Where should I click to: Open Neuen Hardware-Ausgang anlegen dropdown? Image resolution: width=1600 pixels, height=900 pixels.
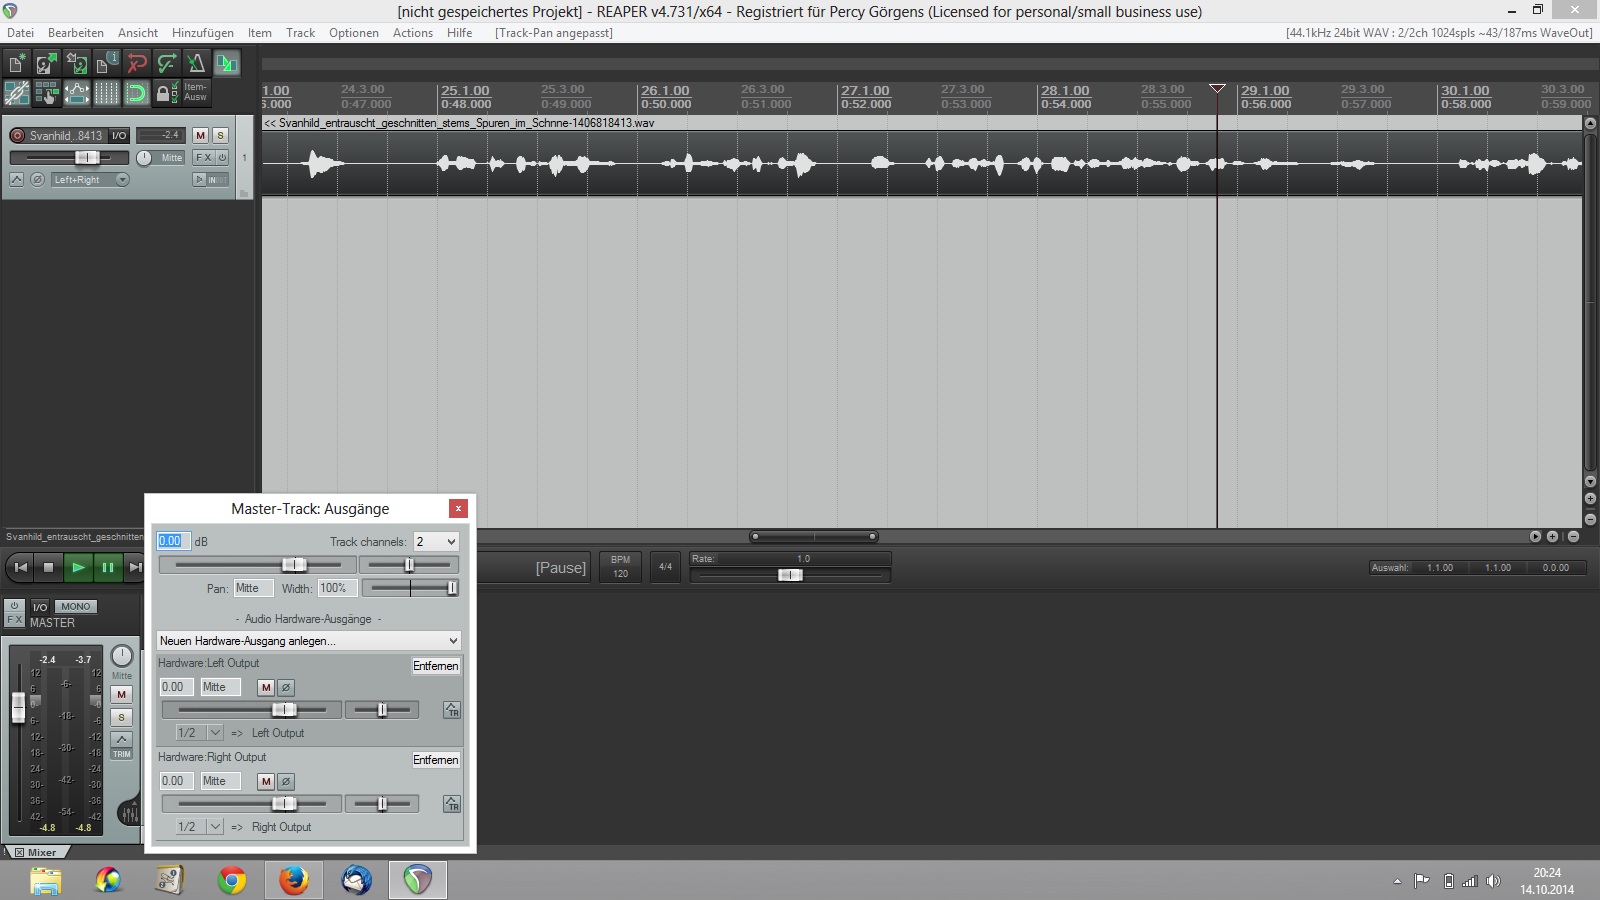pos(308,640)
